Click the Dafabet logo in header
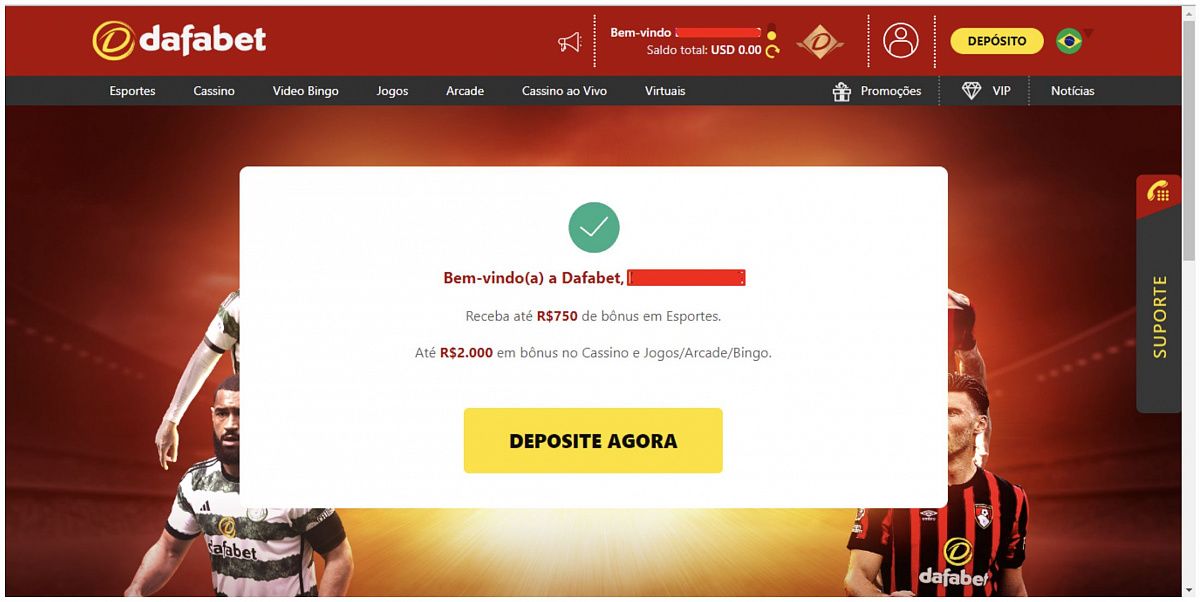The image size is (1200, 602). pos(179,40)
